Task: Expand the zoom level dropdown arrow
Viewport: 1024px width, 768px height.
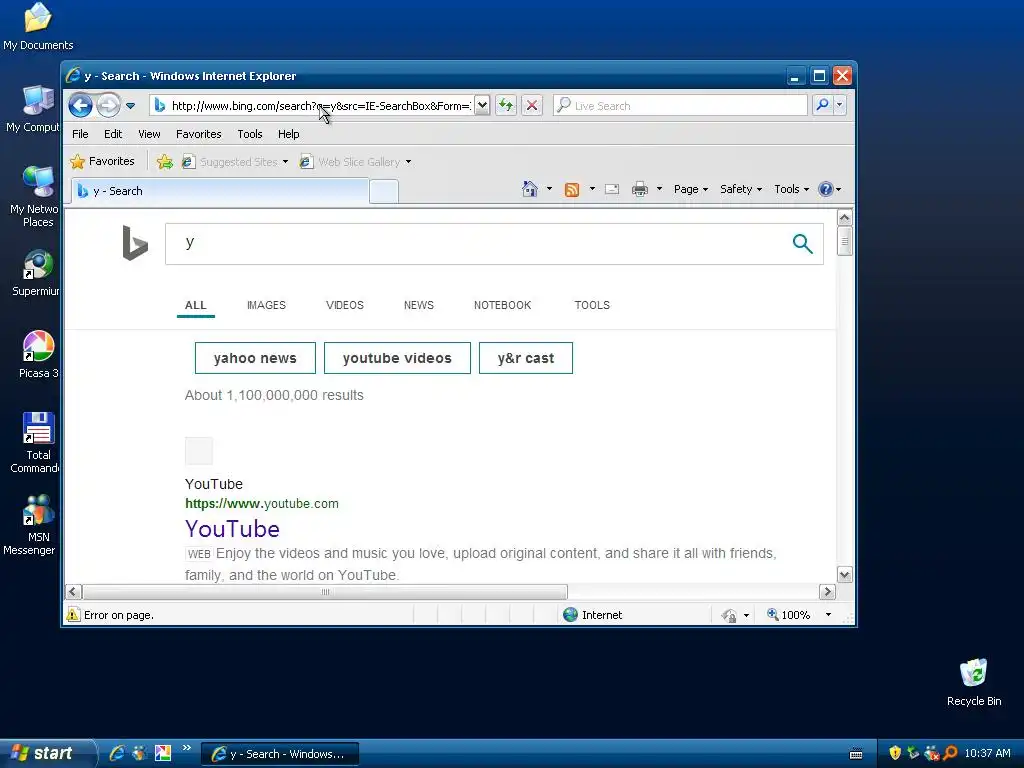Action: pyautogui.click(x=829, y=615)
